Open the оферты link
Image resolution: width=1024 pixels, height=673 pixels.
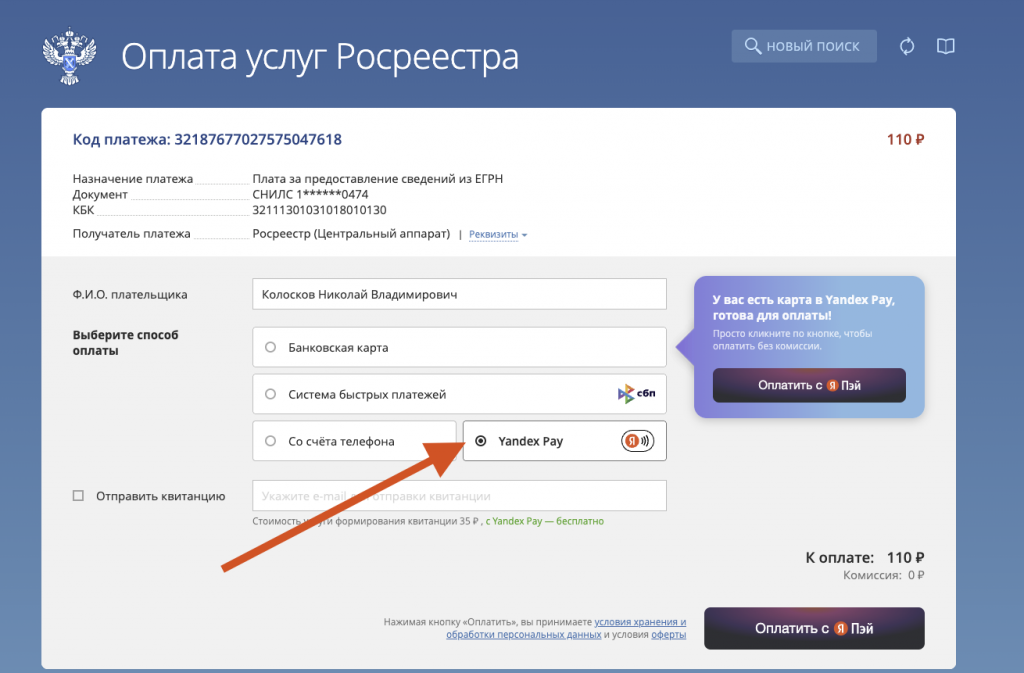(669, 634)
